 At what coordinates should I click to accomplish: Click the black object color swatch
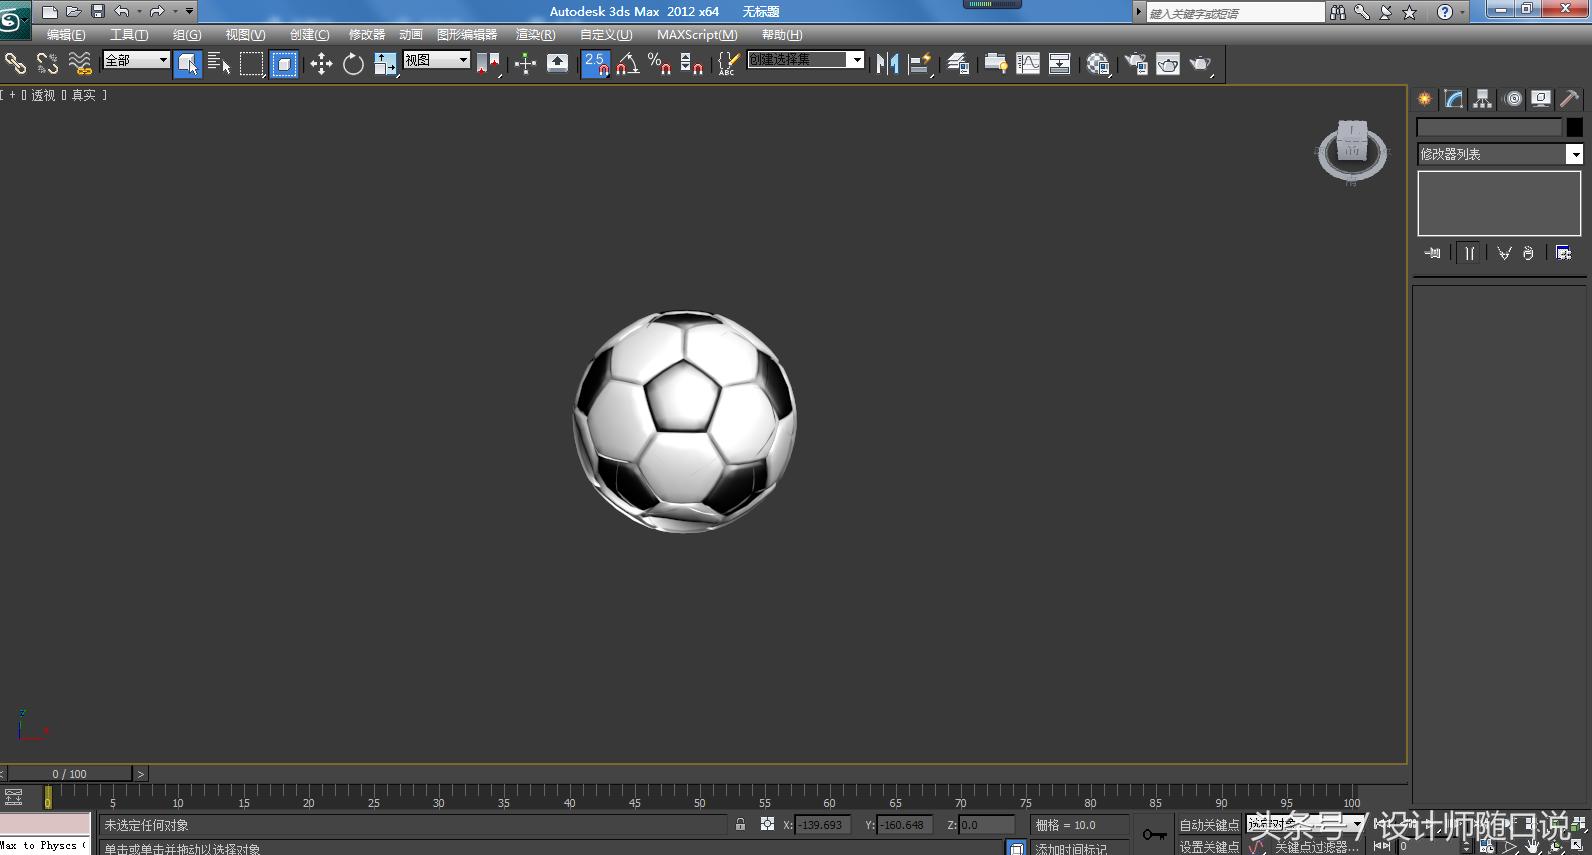(x=1574, y=127)
